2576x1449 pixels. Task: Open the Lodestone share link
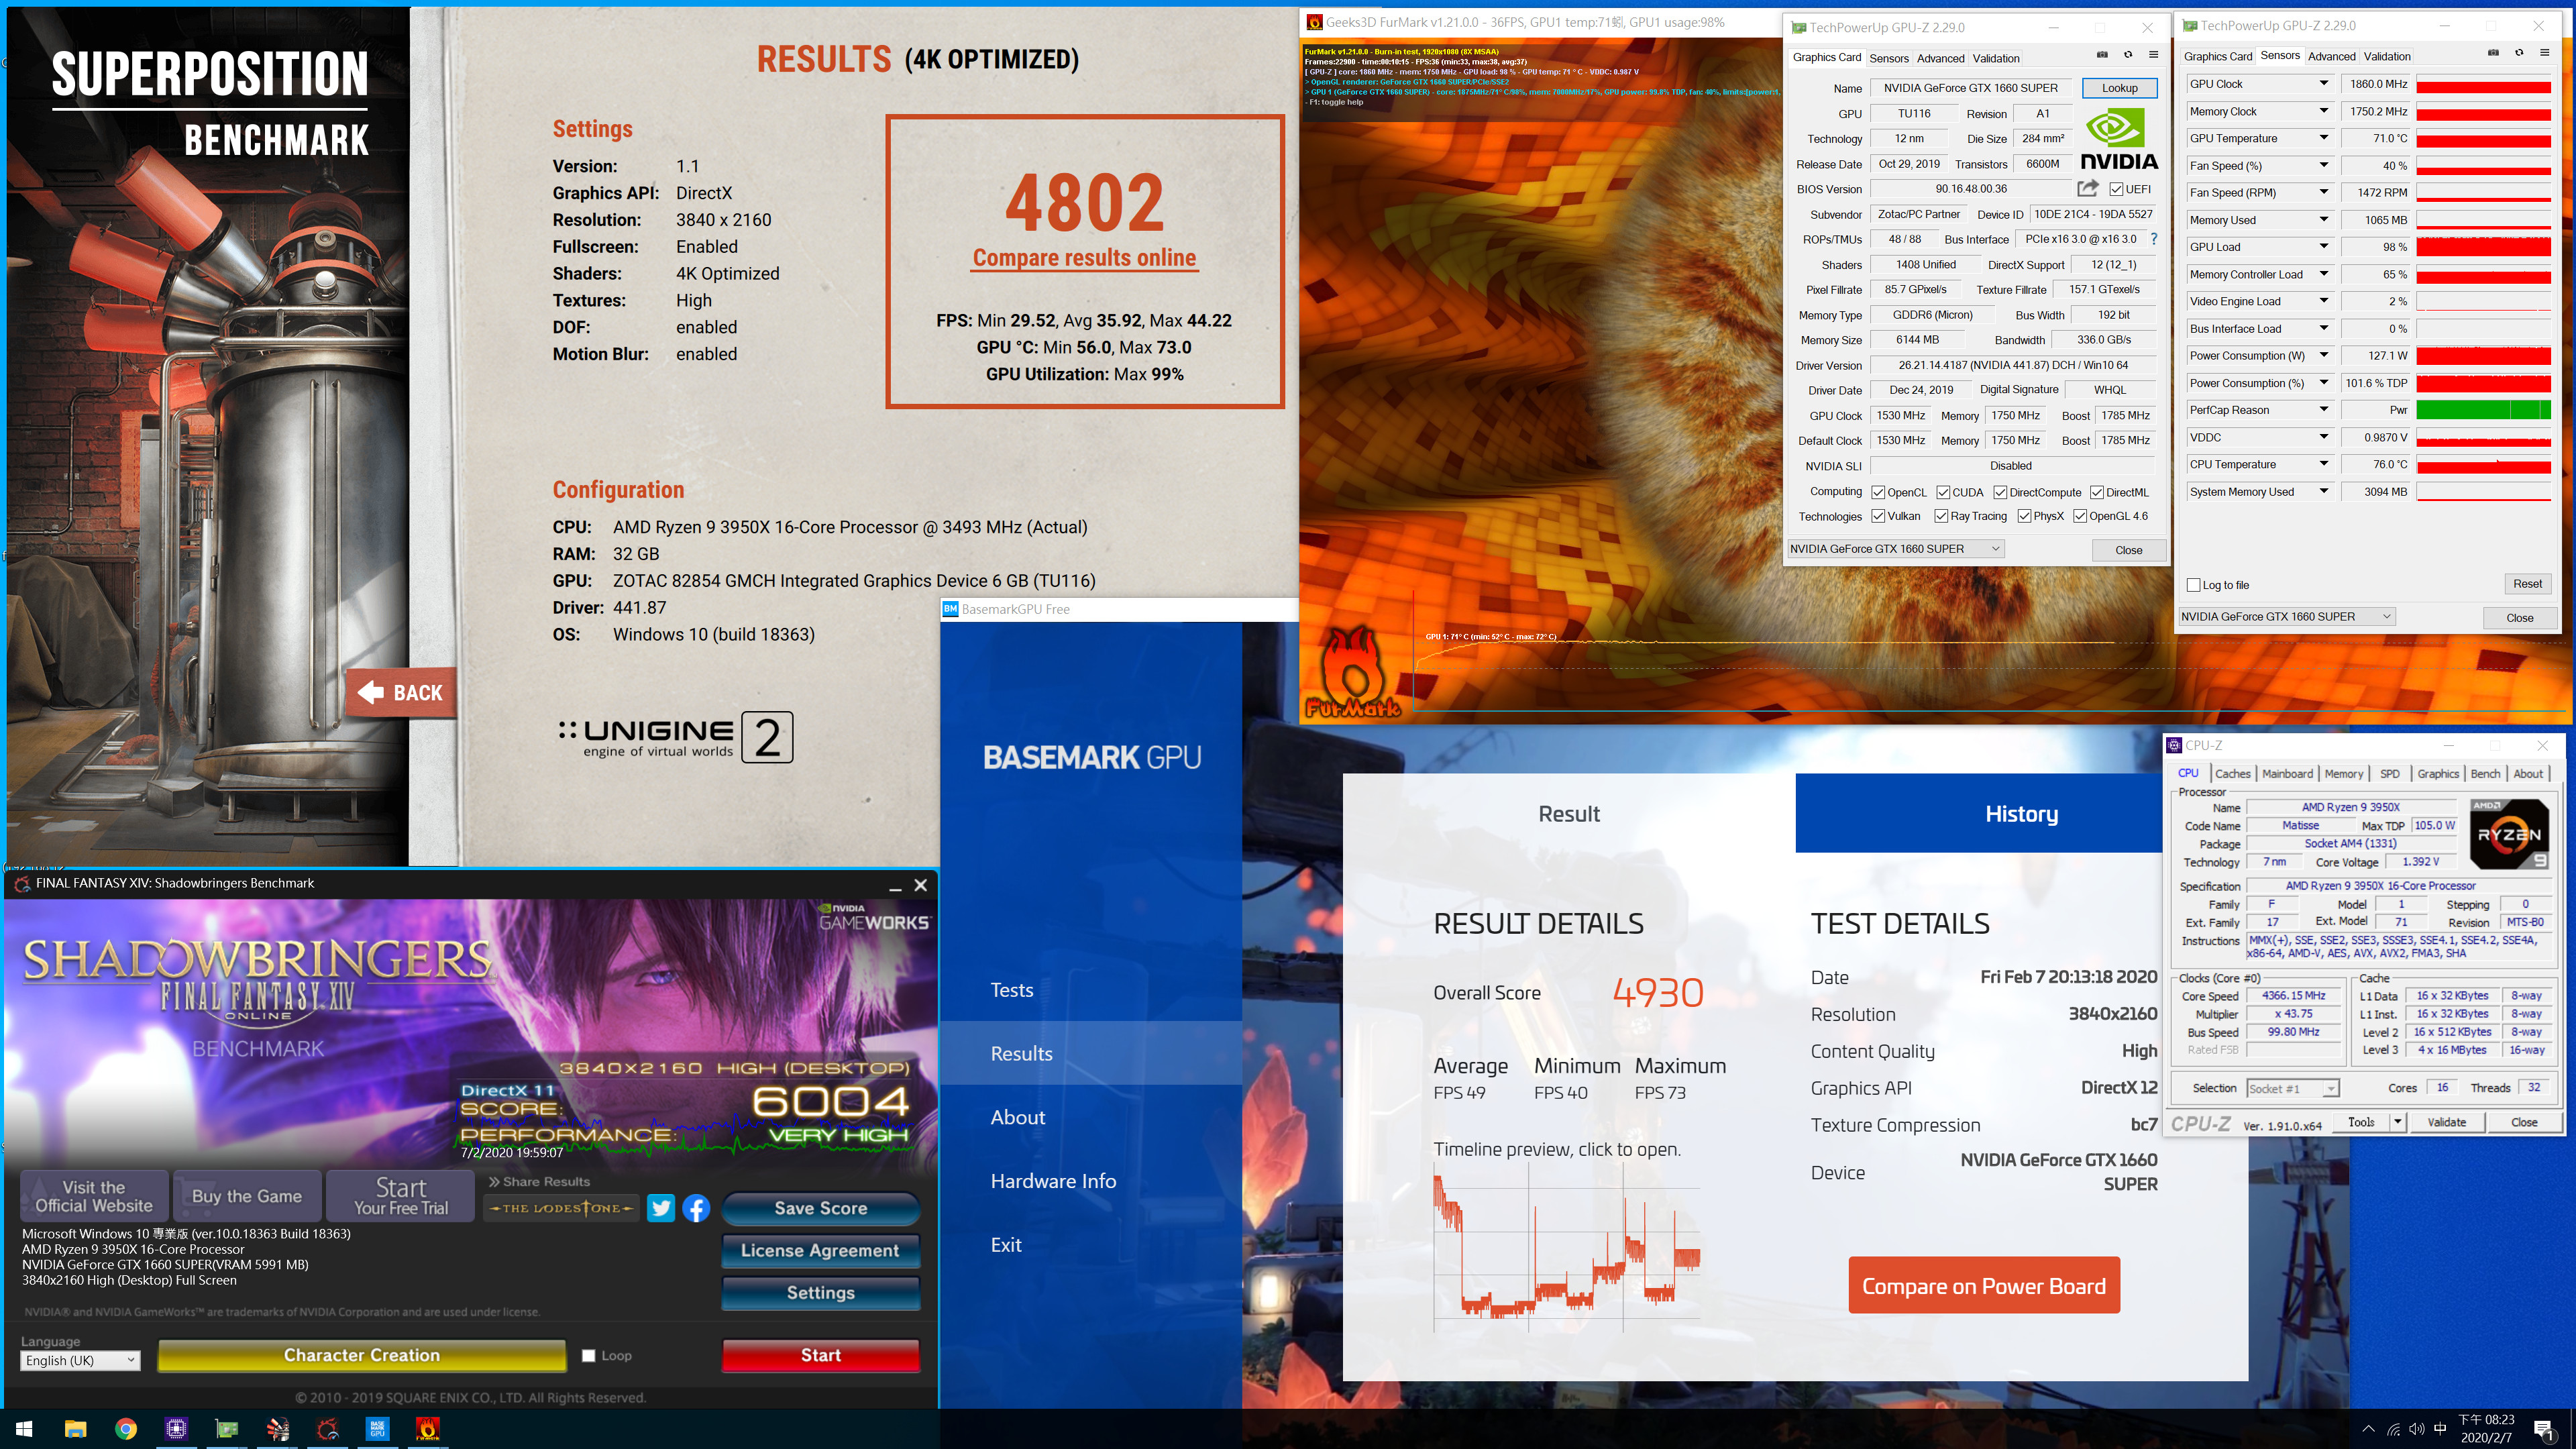562,1208
